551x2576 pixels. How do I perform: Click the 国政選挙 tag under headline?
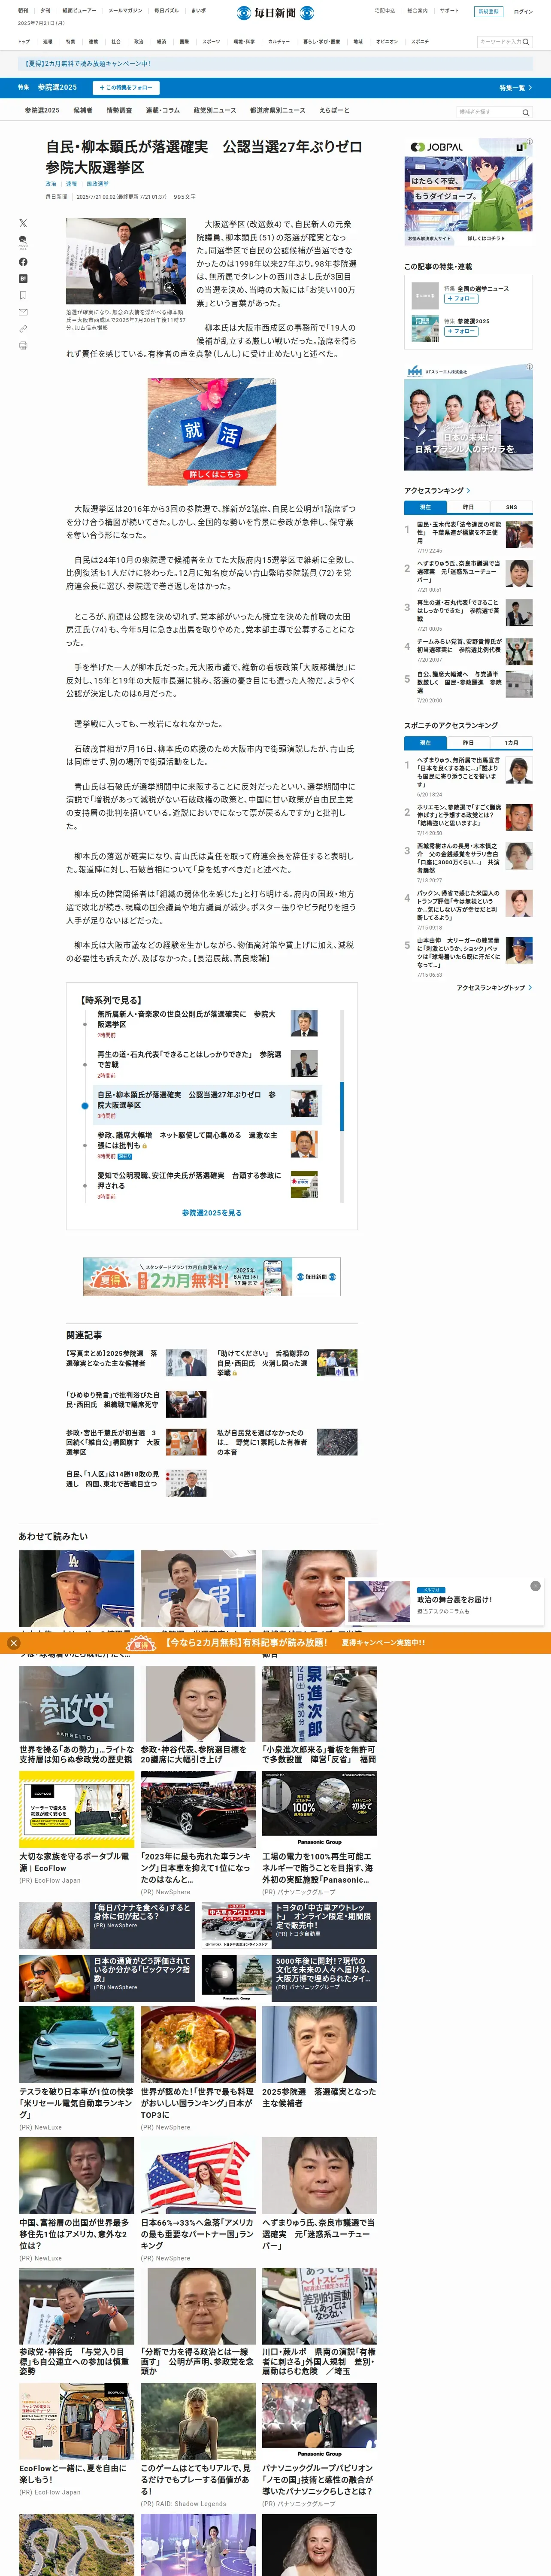coord(97,184)
